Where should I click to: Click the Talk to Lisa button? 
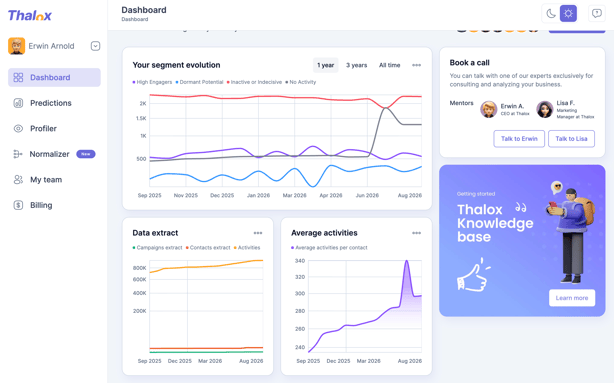click(x=571, y=139)
